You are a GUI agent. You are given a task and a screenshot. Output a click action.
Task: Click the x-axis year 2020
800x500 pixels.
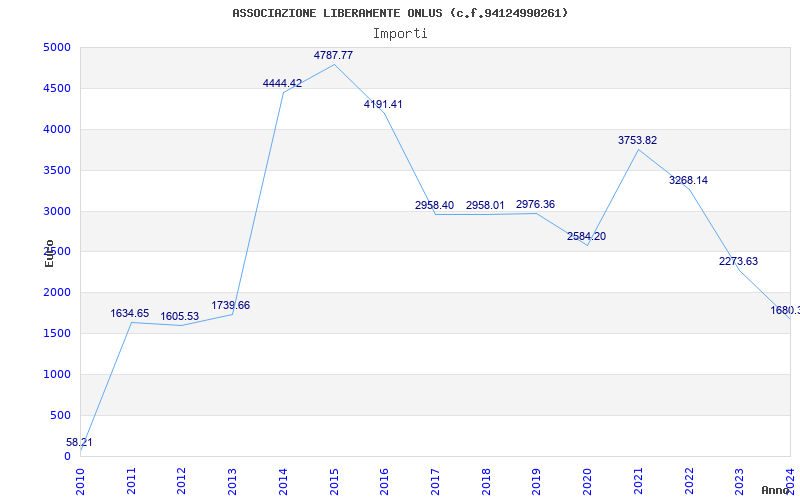(587, 481)
